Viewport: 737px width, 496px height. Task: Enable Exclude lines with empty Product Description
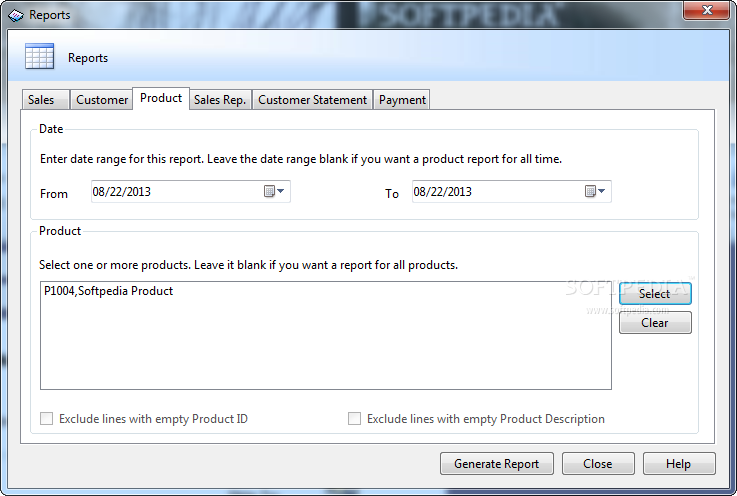[354, 418]
